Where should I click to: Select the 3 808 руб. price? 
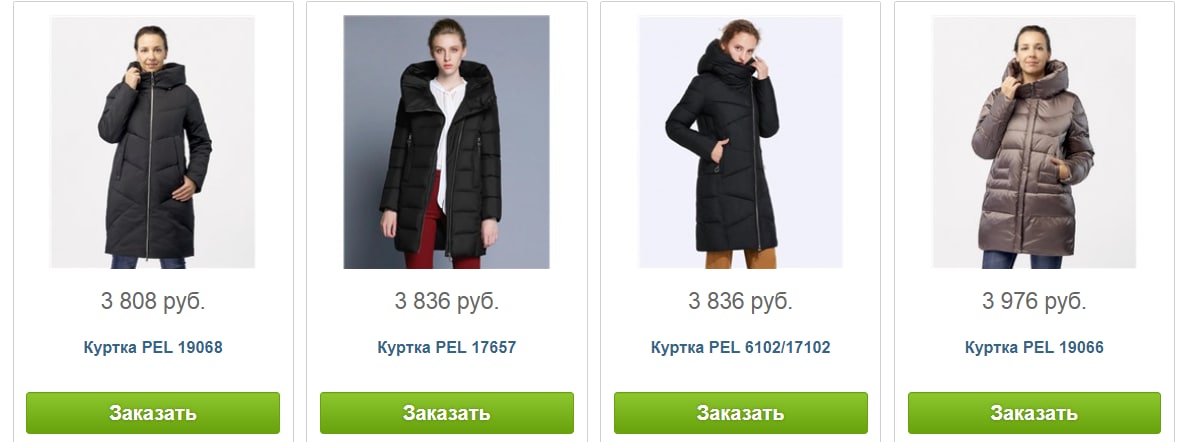(x=153, y=301)
